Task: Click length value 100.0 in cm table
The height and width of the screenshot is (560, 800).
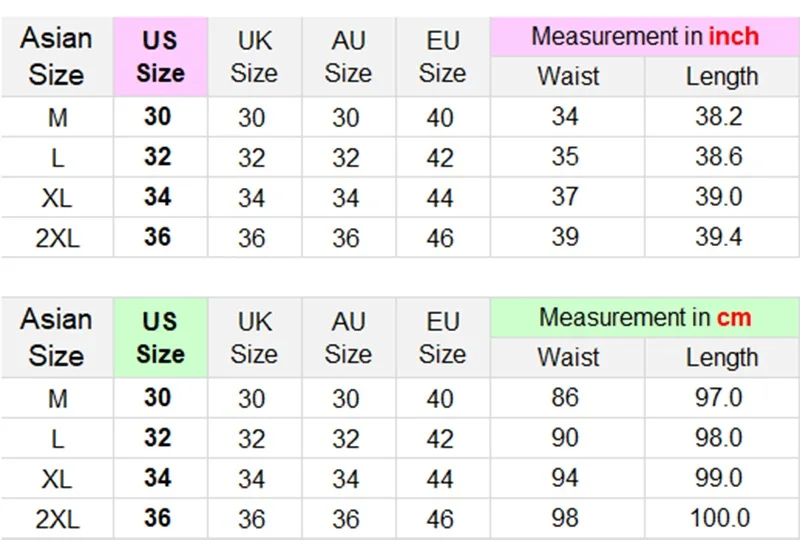Action: [x=719, y=518]
